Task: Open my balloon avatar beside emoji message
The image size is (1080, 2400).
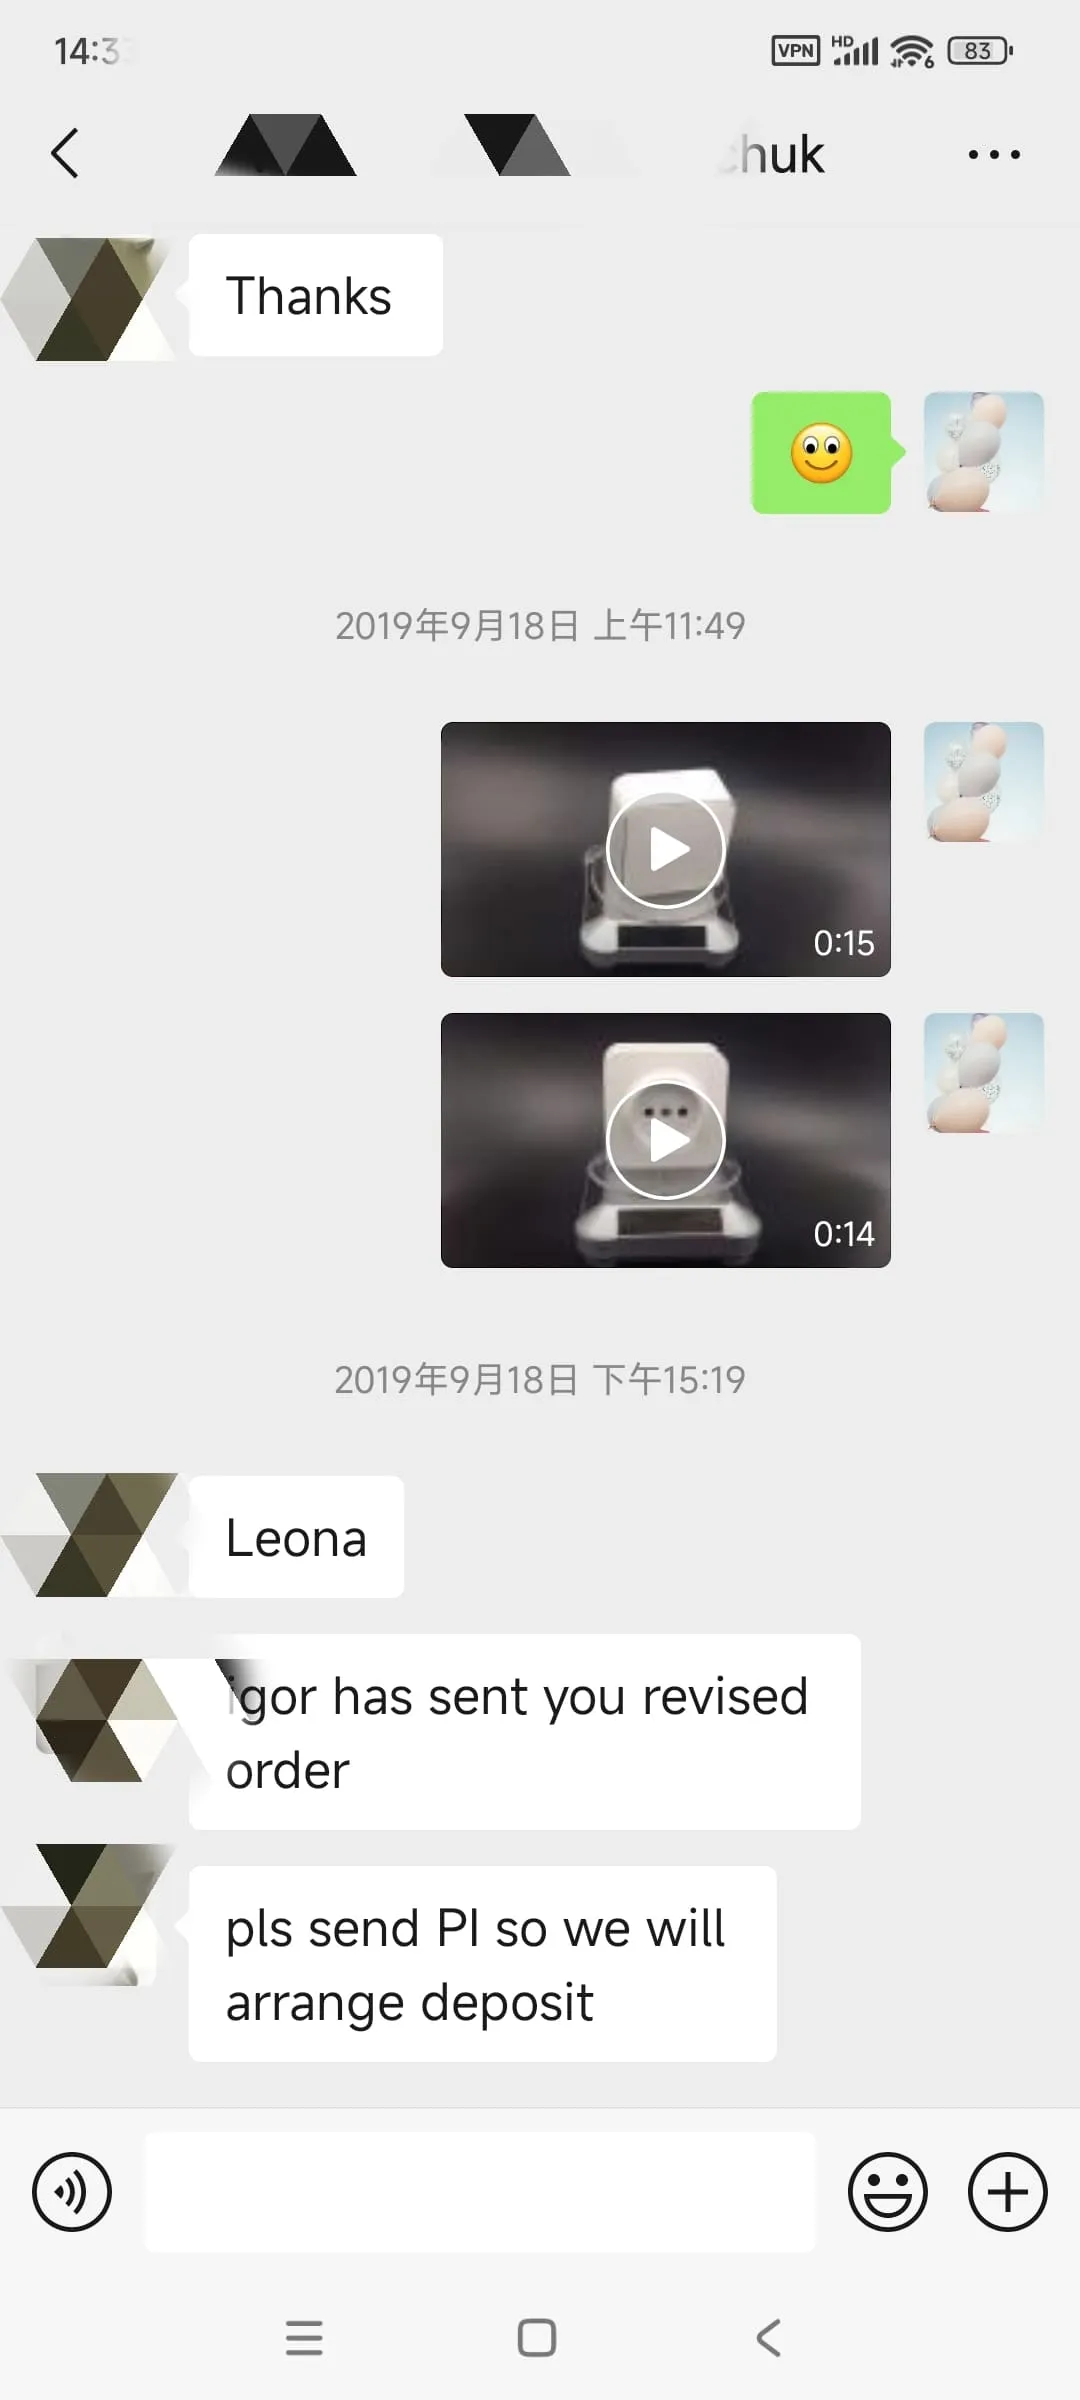Action: click(984, 452)
